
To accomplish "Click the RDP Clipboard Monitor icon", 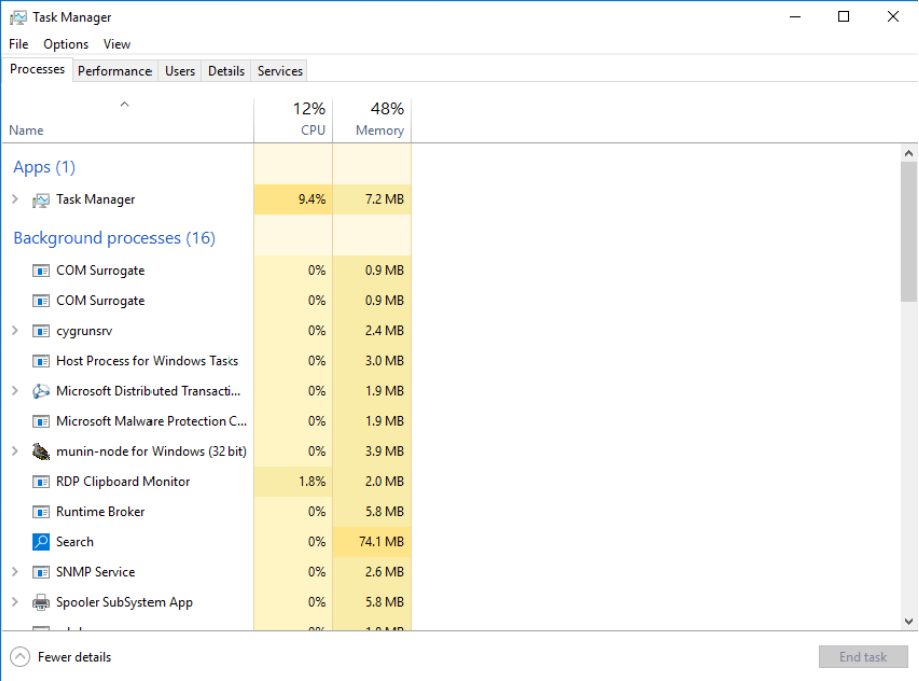I will pyautogui.click(x=40, y=481).
